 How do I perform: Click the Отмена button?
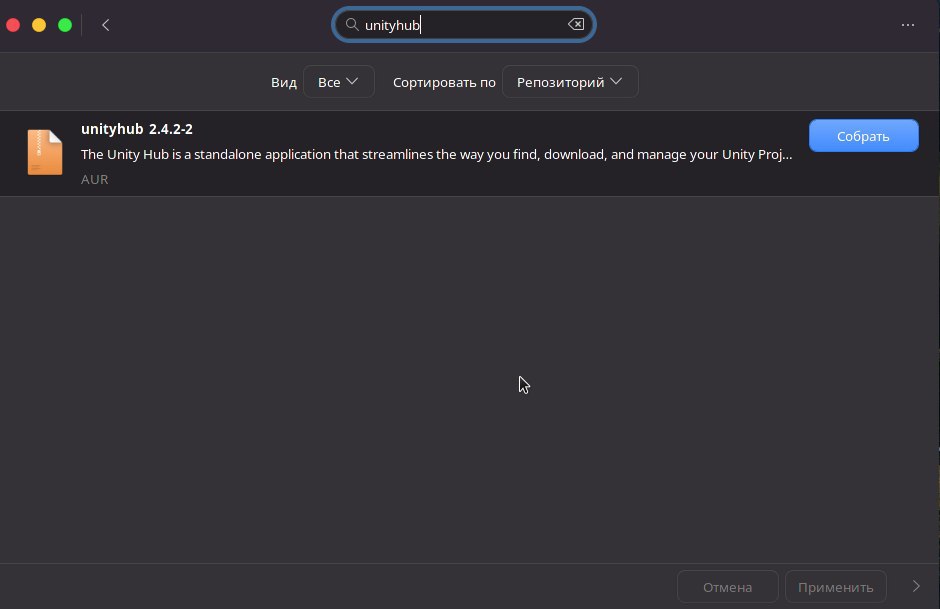click(x=727, y=587)
